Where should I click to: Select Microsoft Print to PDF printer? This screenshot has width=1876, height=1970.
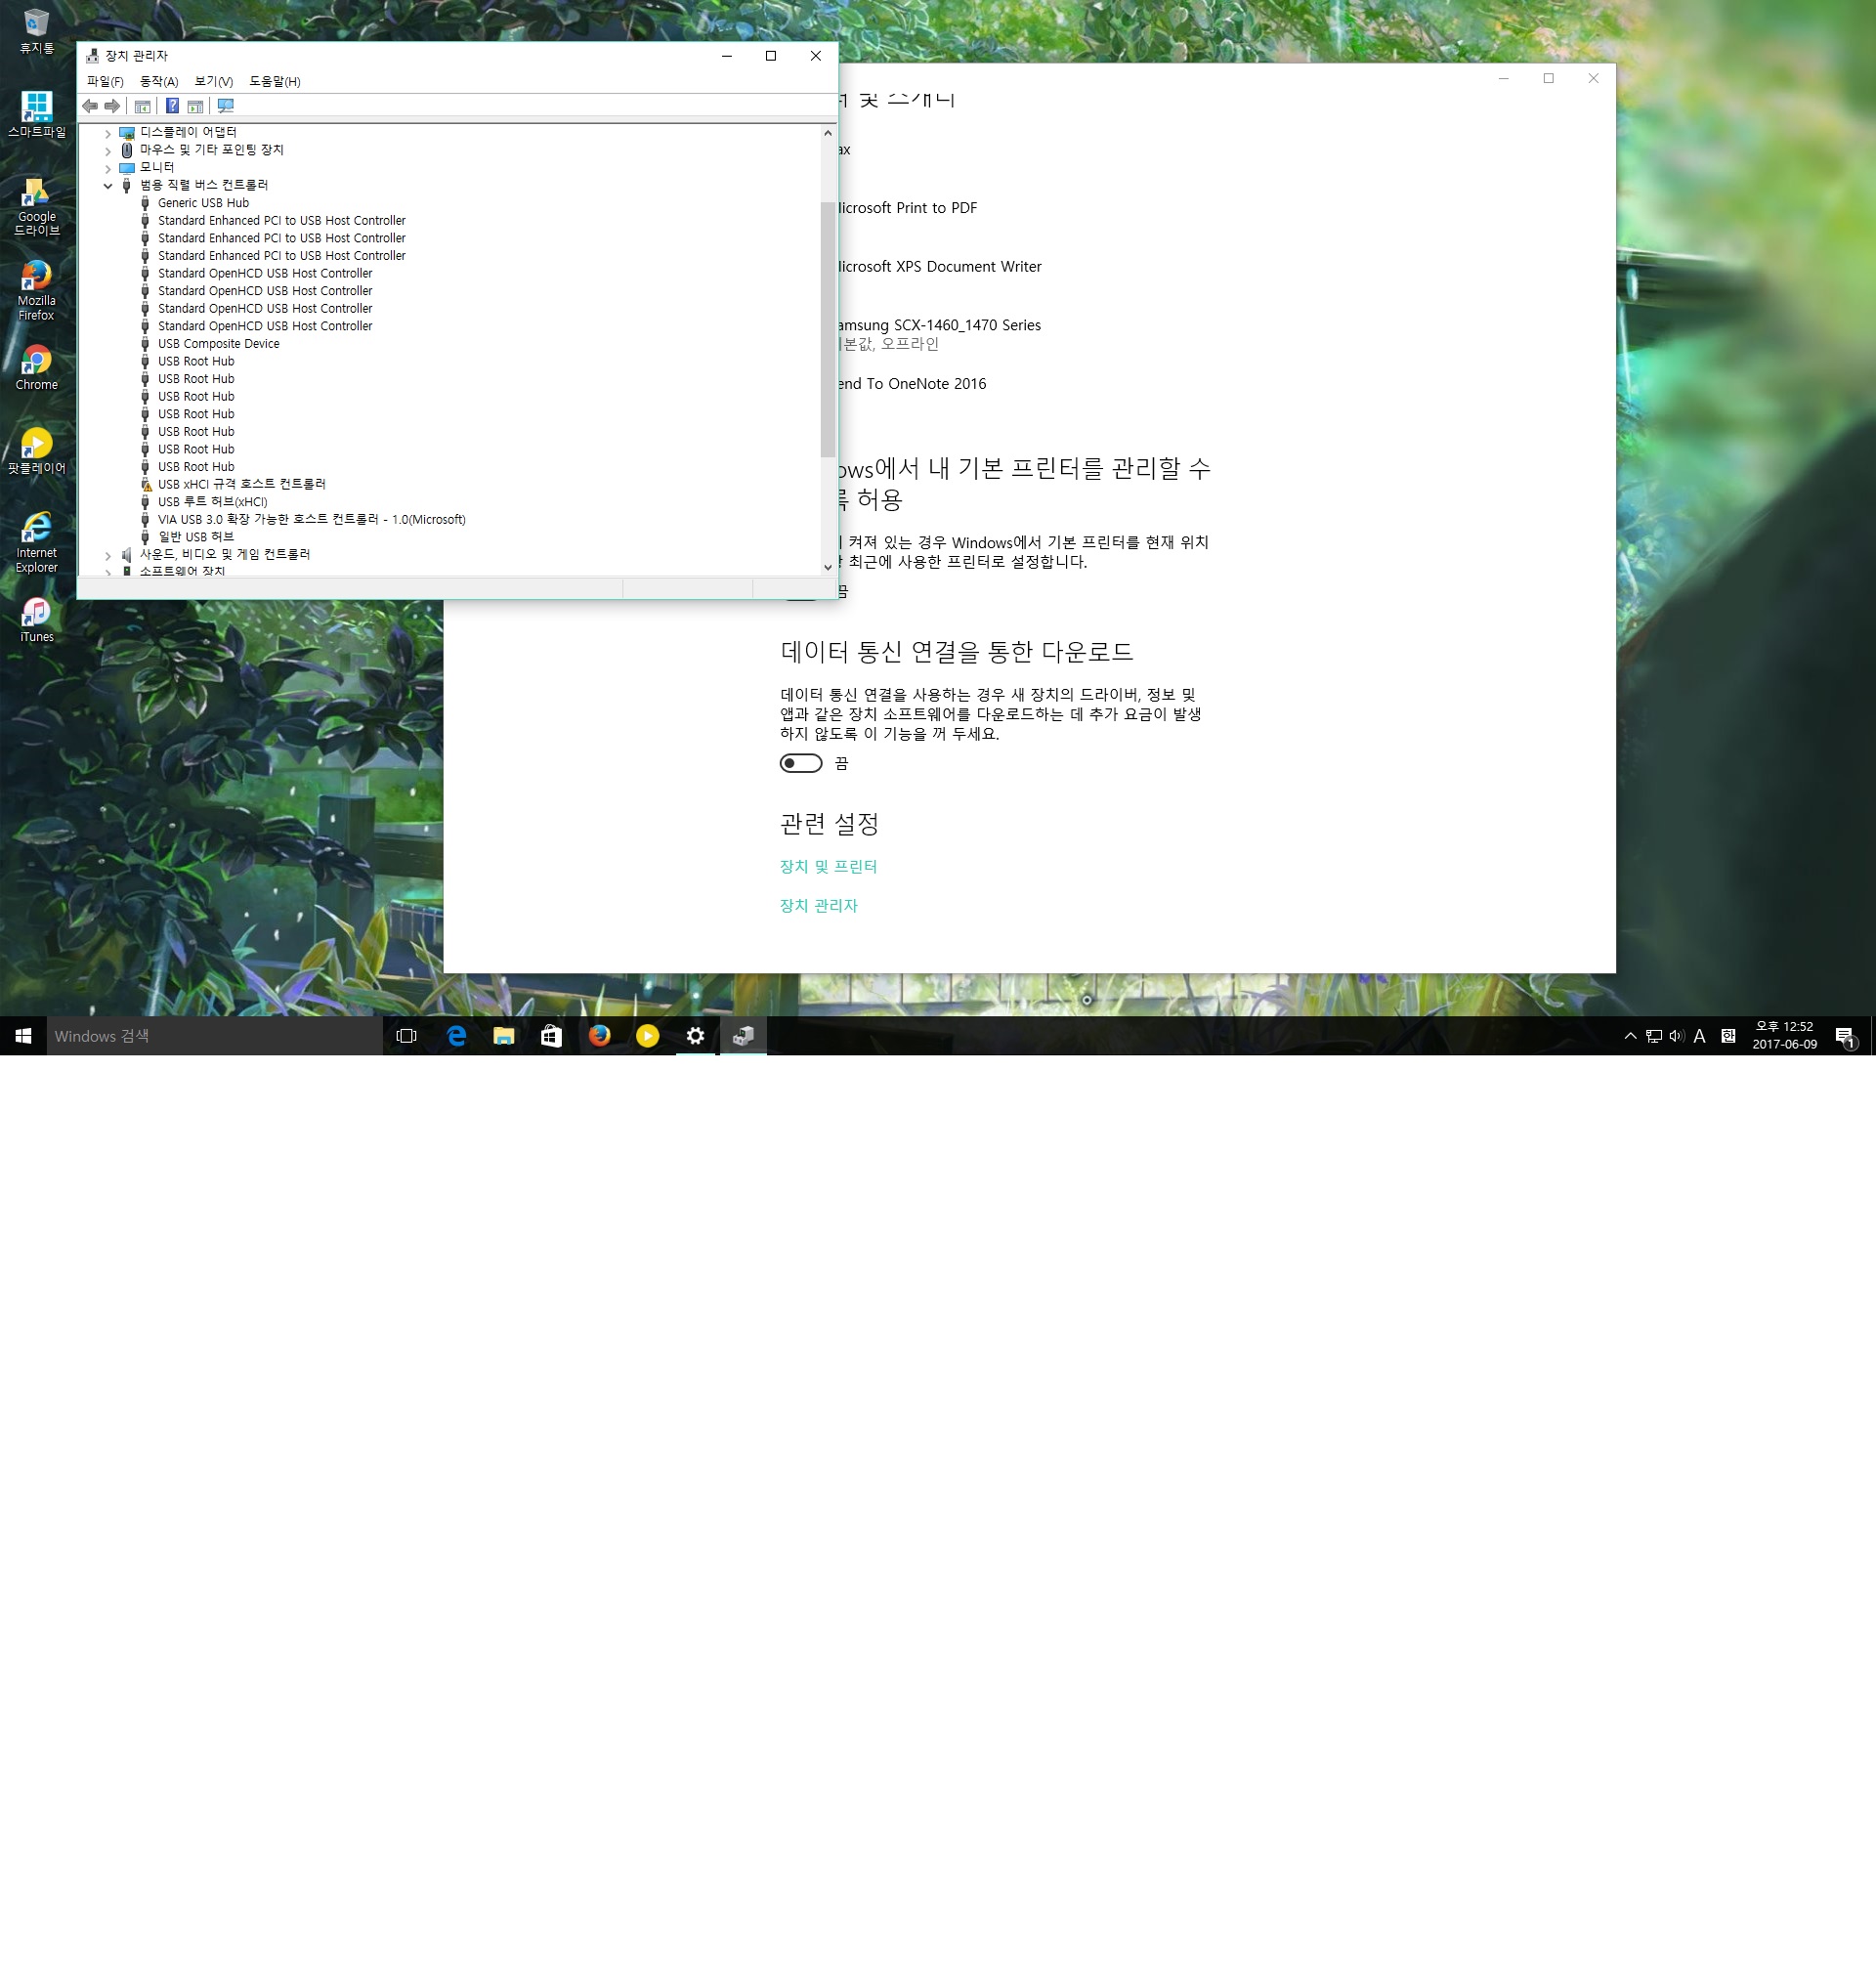coord(908,208)
